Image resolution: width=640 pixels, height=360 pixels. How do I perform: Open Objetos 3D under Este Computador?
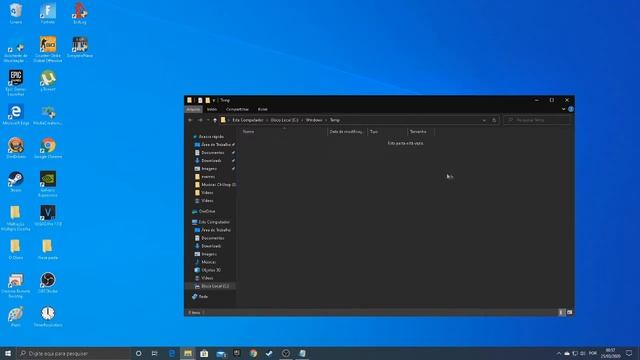click(x=211, y=270)
